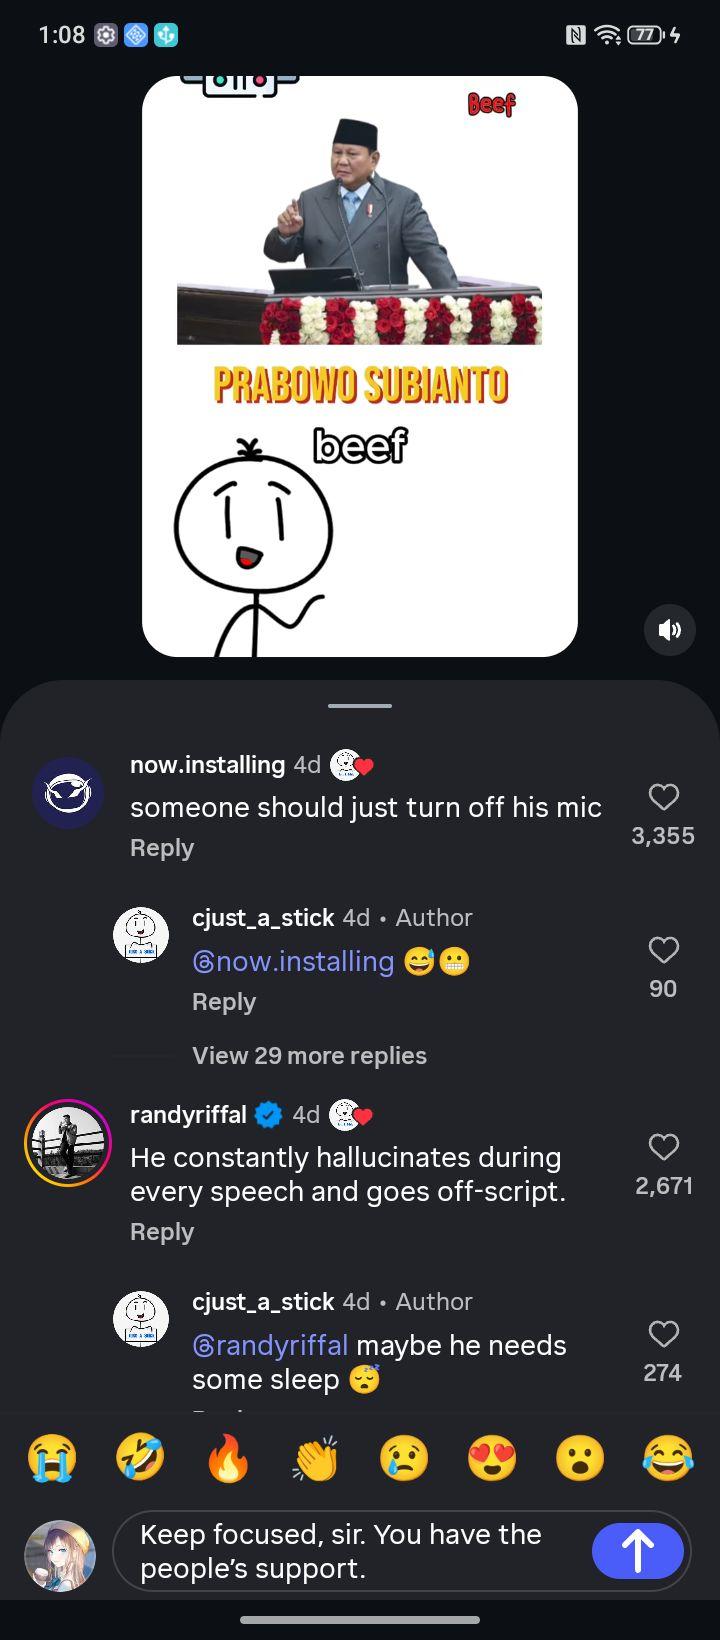This screenshot has width=720, height=1640.
Task: Like randyriffal's comment with the heart
Action: point(663,1147)
